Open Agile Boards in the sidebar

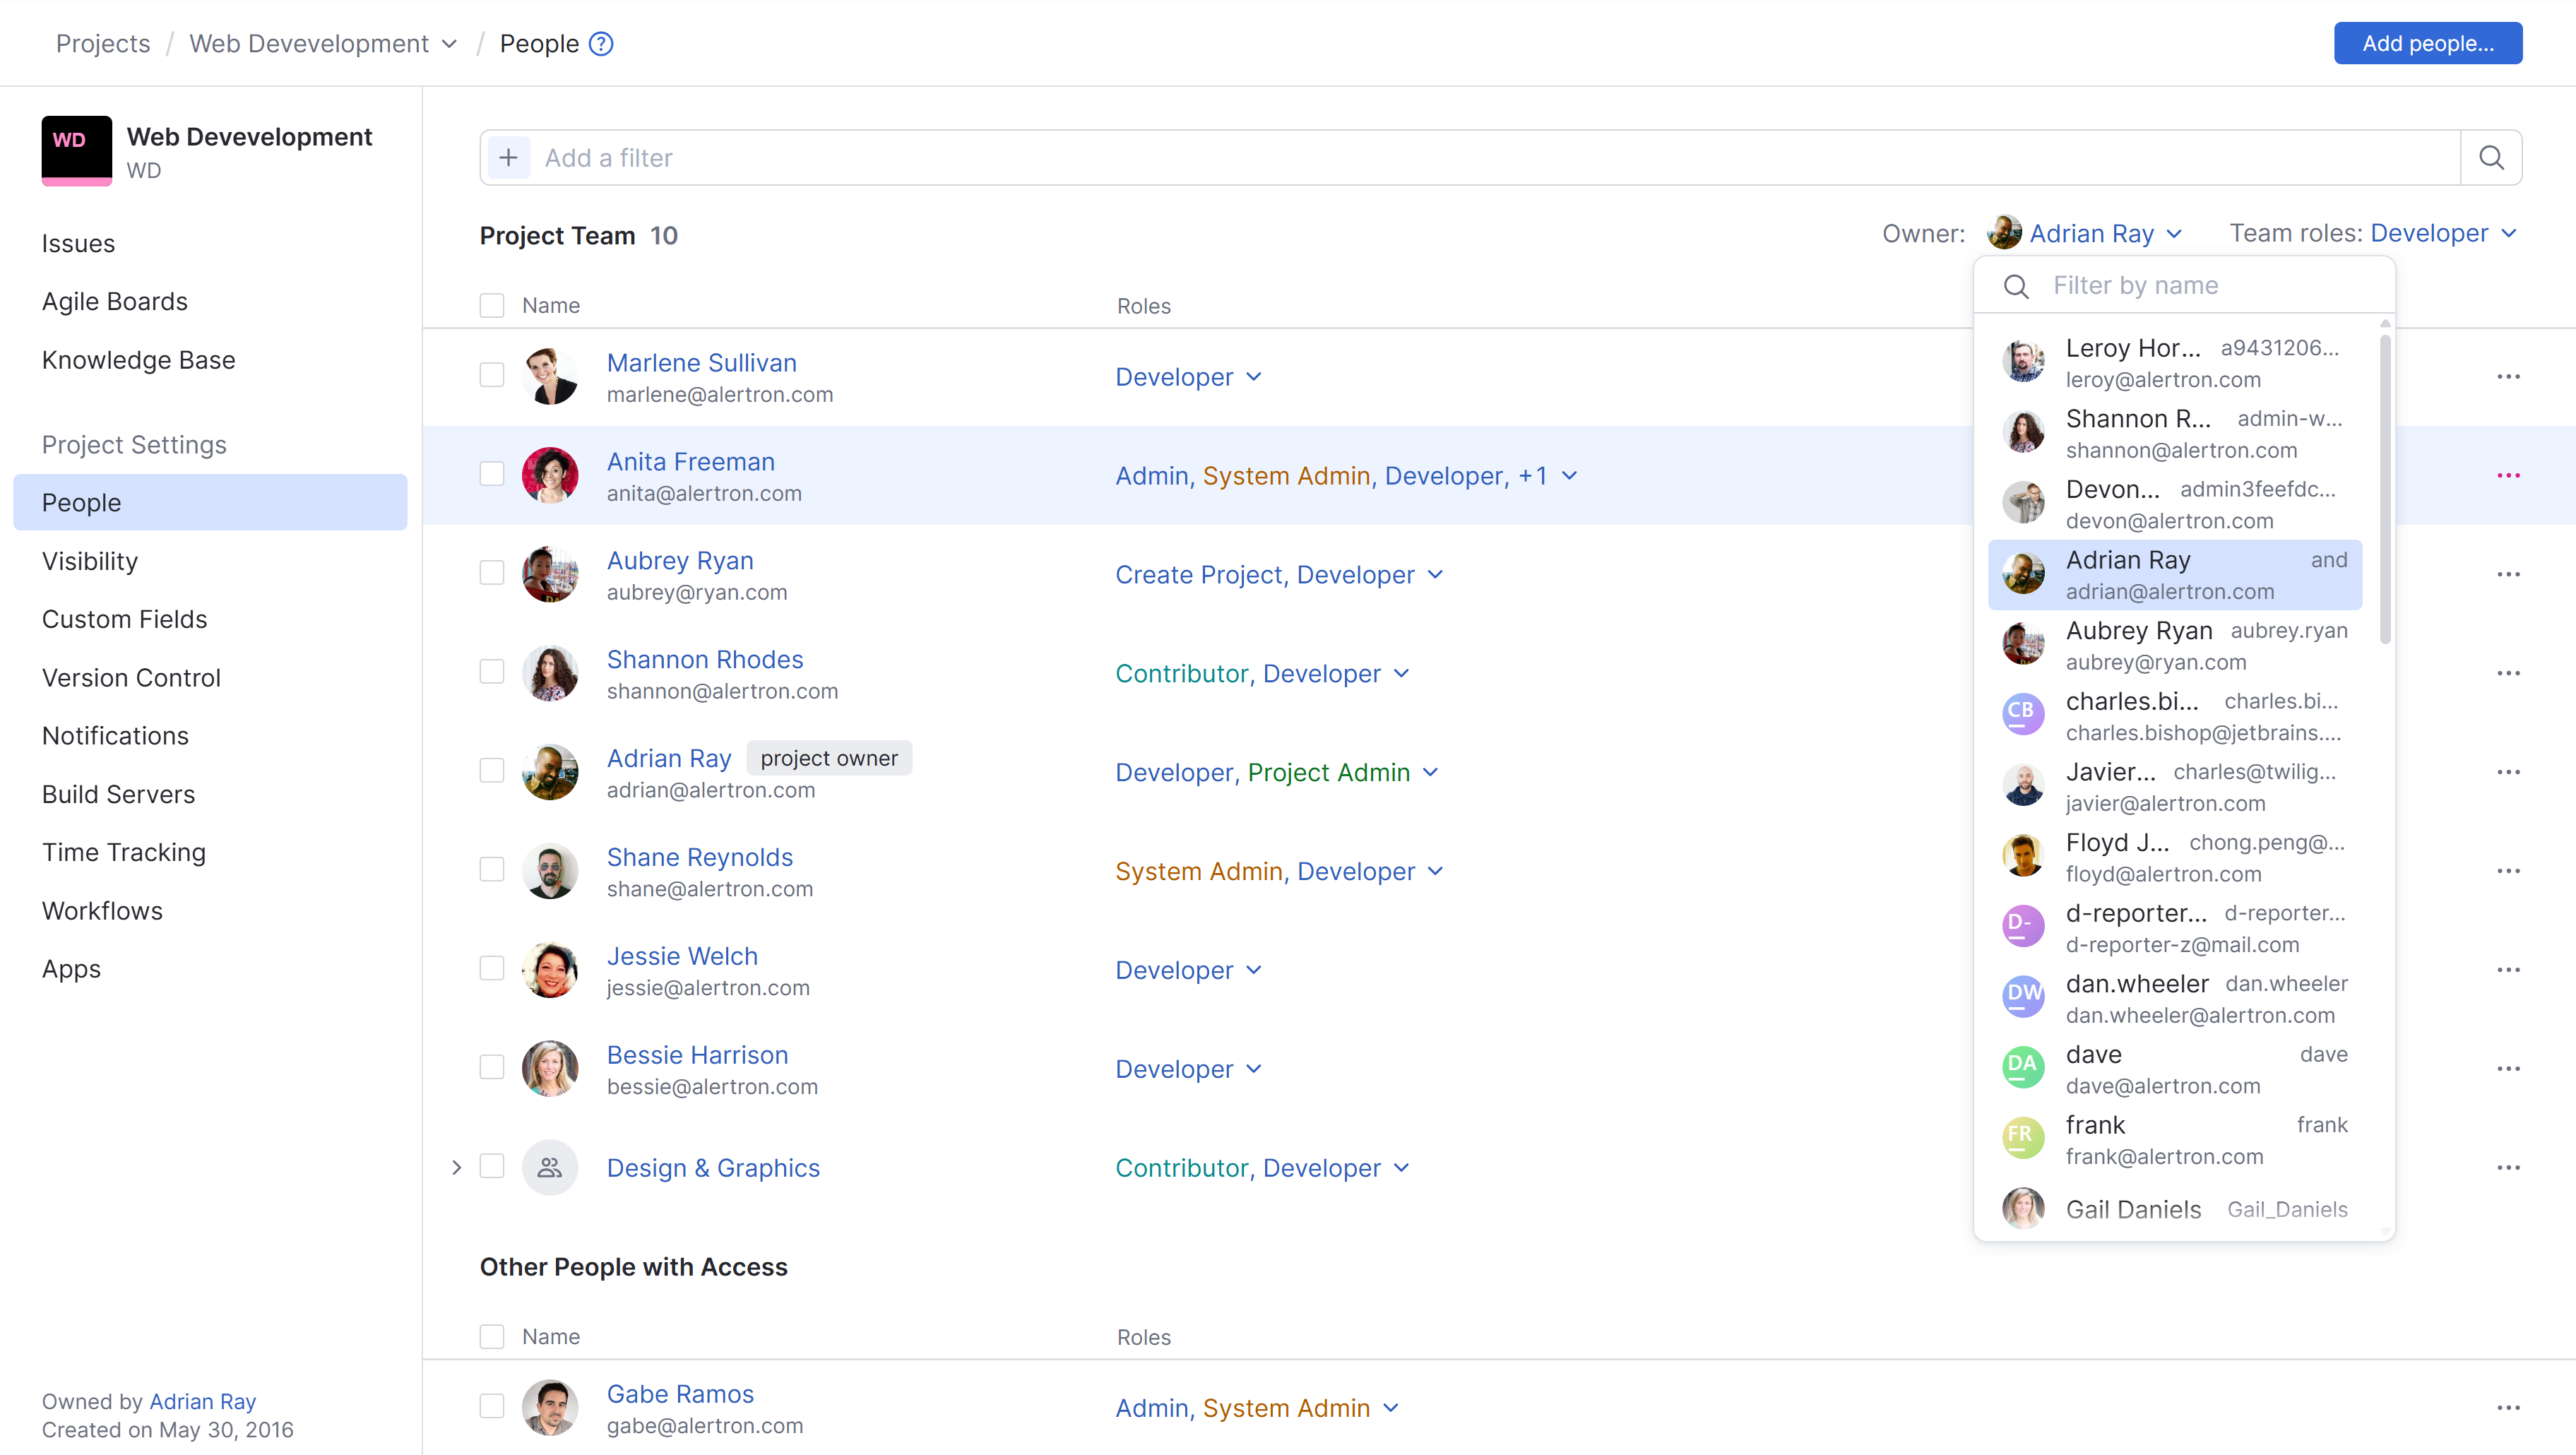click(x=115, y=301)
